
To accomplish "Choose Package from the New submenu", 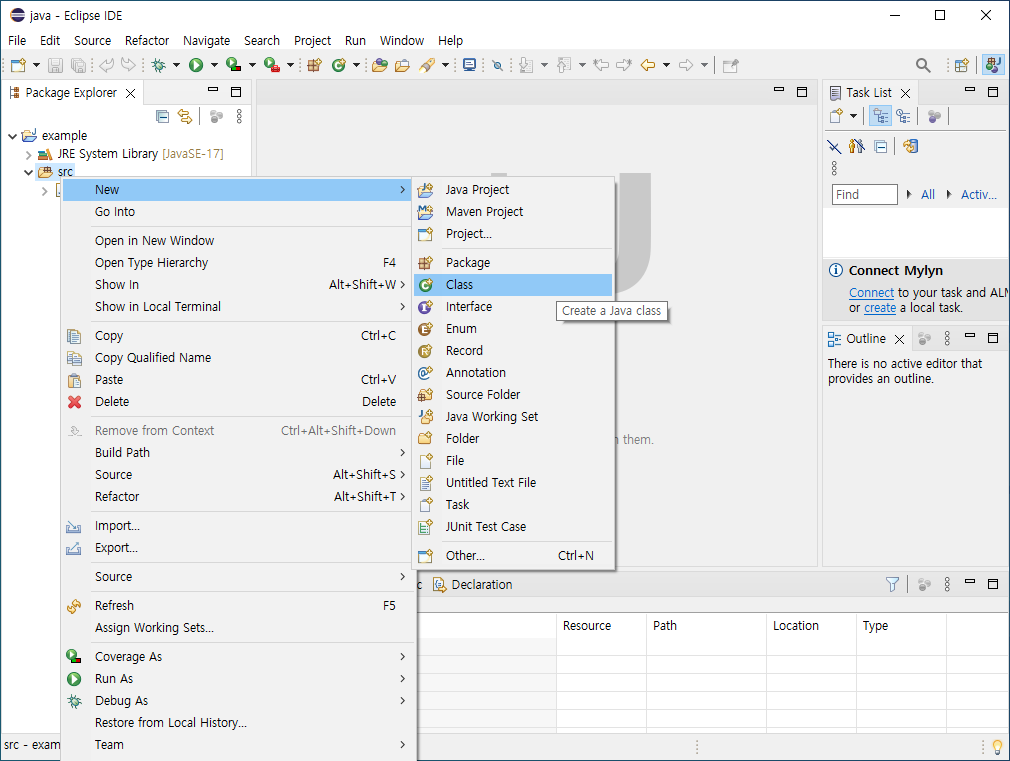I will [513, 263].
